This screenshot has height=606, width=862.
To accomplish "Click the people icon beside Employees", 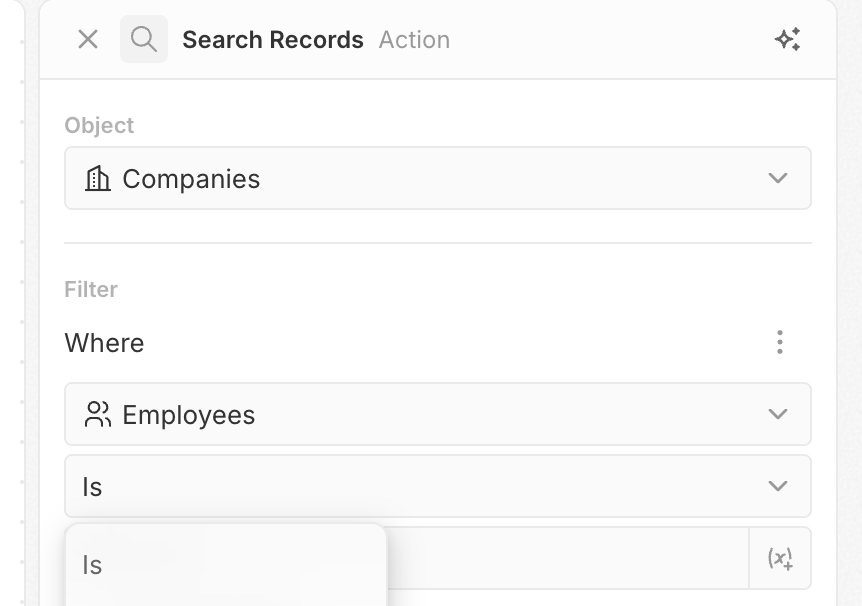I will pos(98,415).
